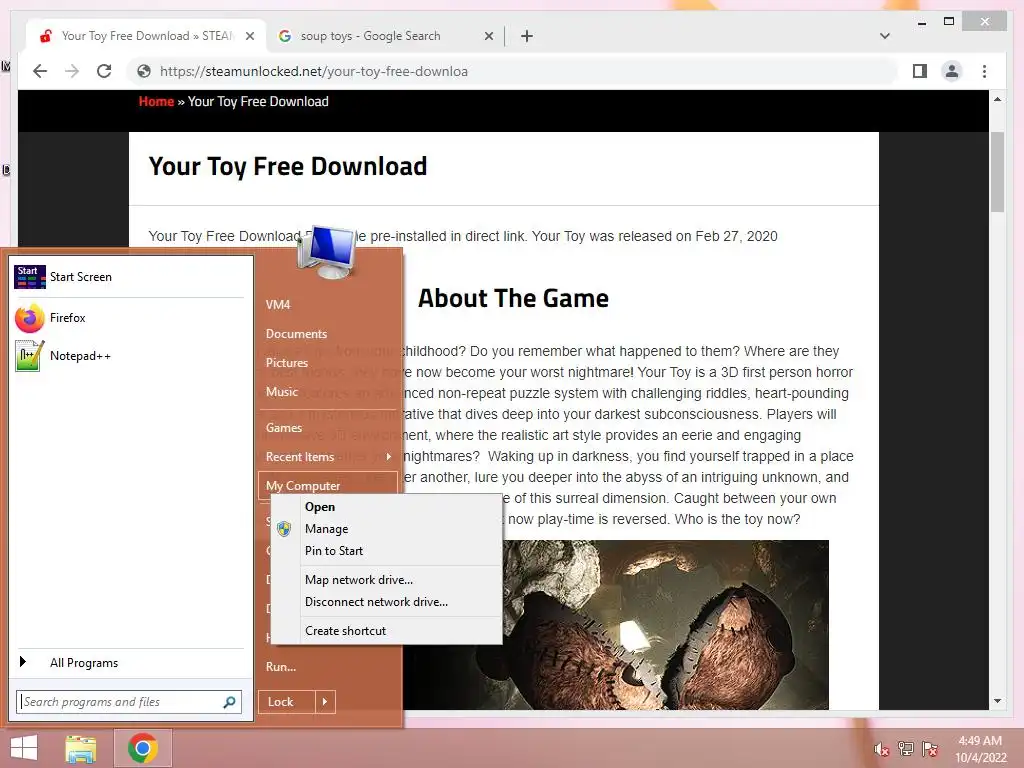Close the soup toys Google Search tab
Image resolution: width=1024 pixels, height=768 pixels.
[x=488, y=36]
